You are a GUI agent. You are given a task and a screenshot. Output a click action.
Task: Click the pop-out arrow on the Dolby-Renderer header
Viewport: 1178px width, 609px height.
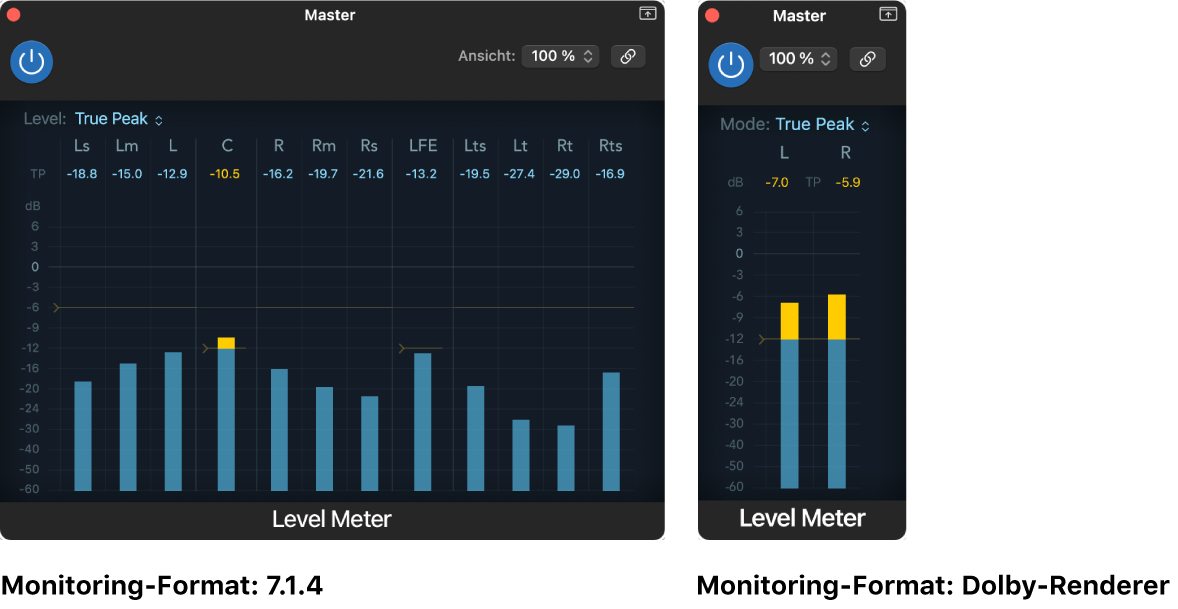pyautogui.click(x=888, y=15)
